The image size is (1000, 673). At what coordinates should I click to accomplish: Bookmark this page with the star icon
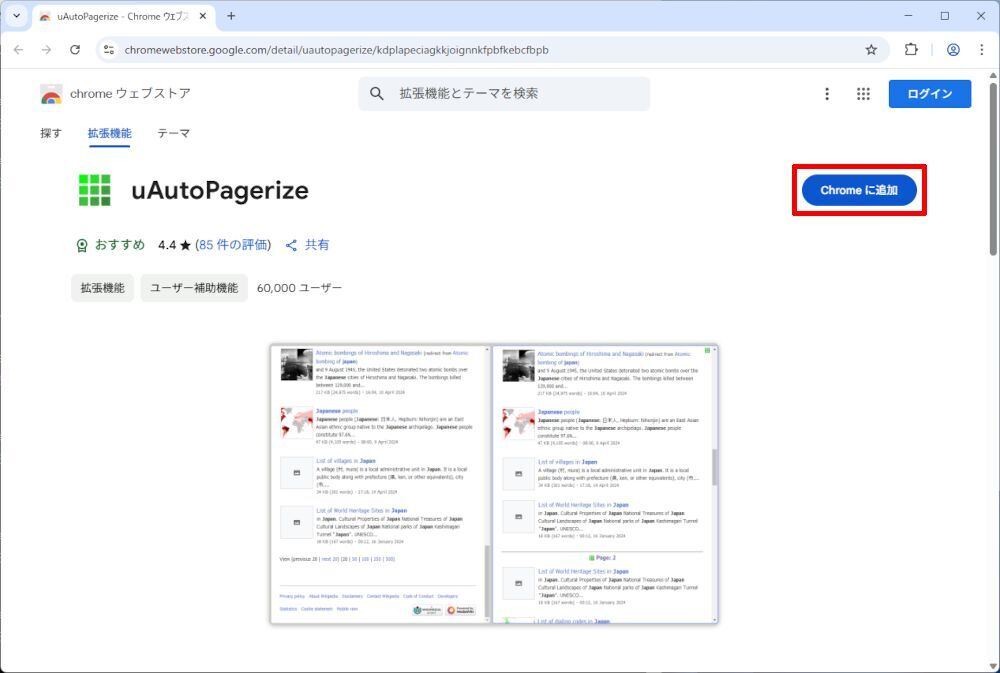pyautogui.click(x=871, y=50)
